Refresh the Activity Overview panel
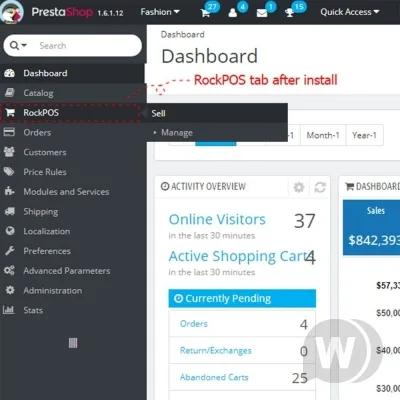 click(x=320, y=187)
